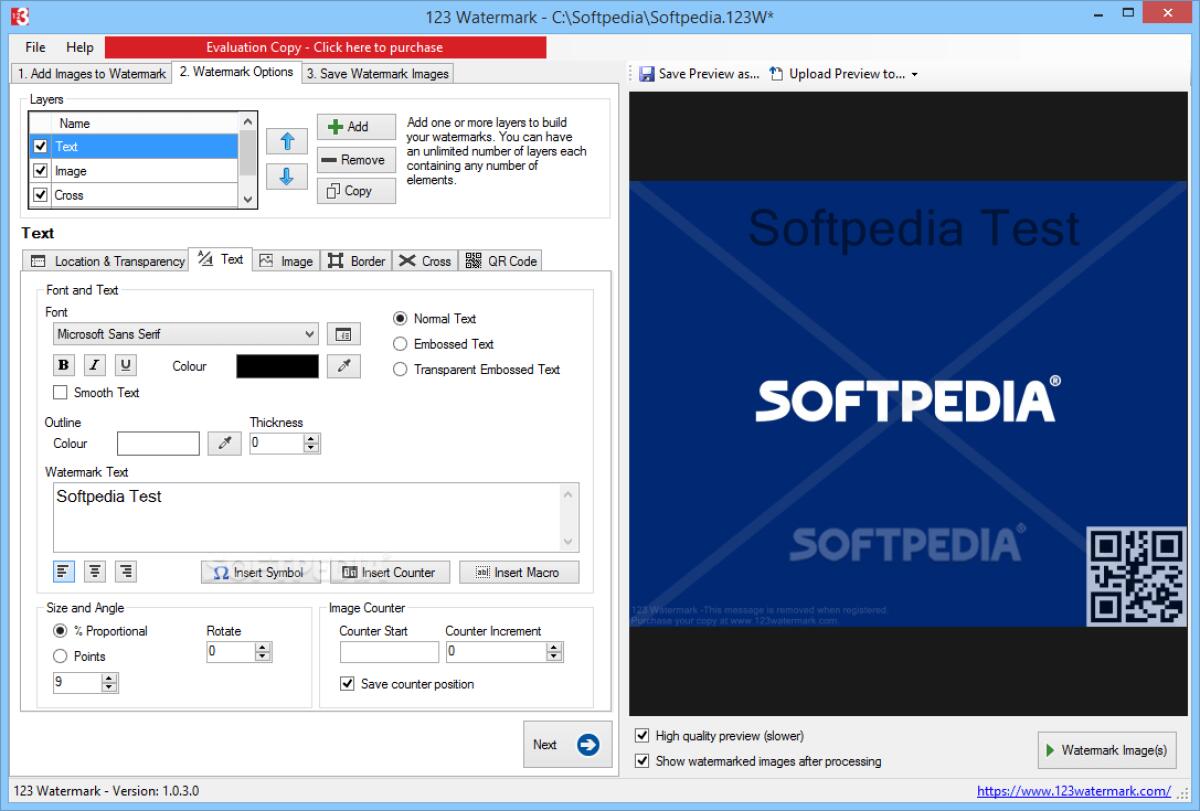Move the selected layer down
Image resolution: width=1200 pixels, height=811 pixels.
click(287, 176)
